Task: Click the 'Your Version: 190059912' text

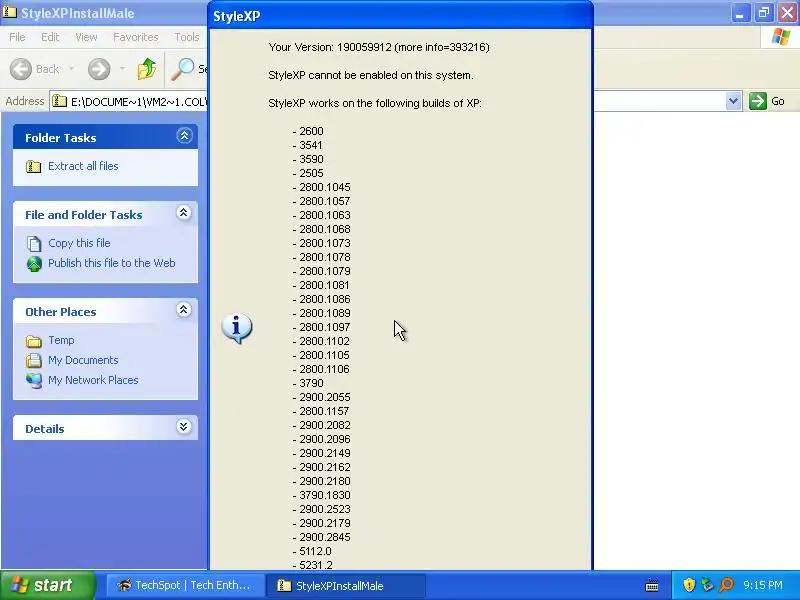Action: tap(330, 47)
